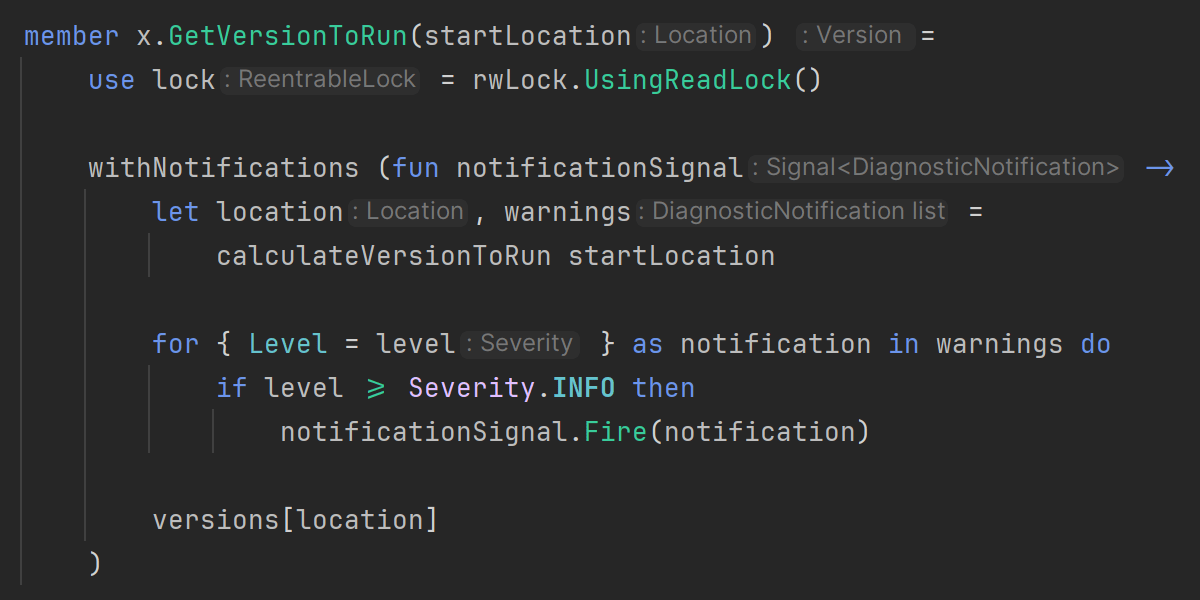Click the Severity type inlay hint
Screen dimensions: 1200x600
[522, 344]
